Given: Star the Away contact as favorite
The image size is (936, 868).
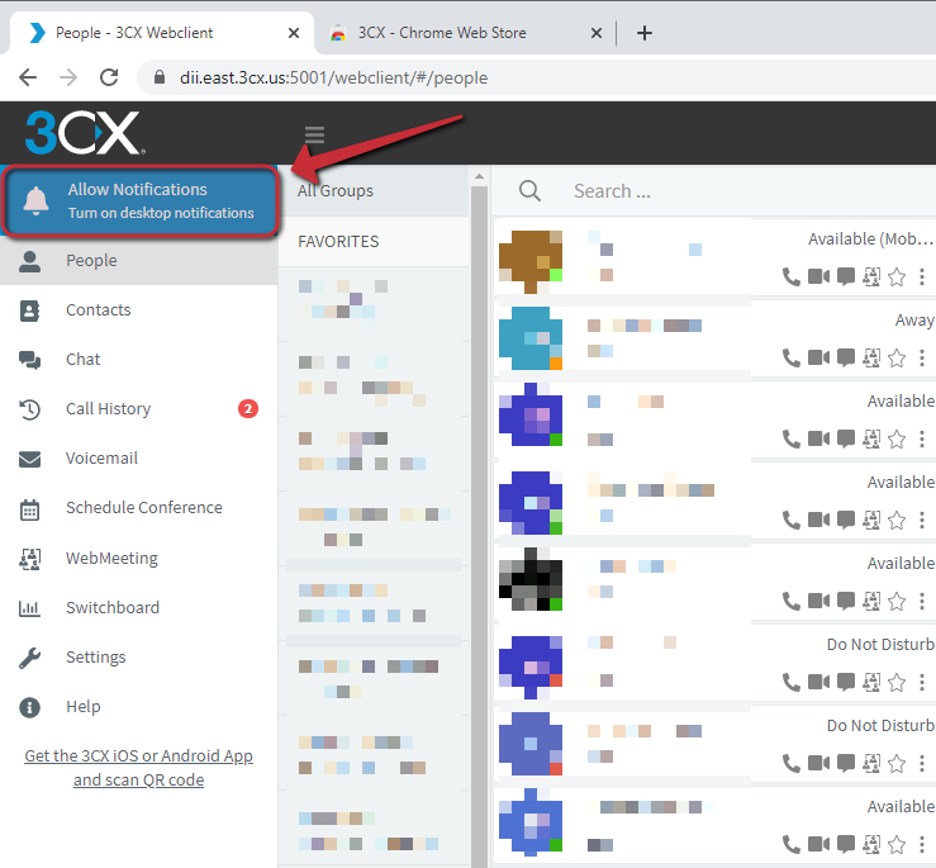Looking at the screenshot, I should click(897, 358).
